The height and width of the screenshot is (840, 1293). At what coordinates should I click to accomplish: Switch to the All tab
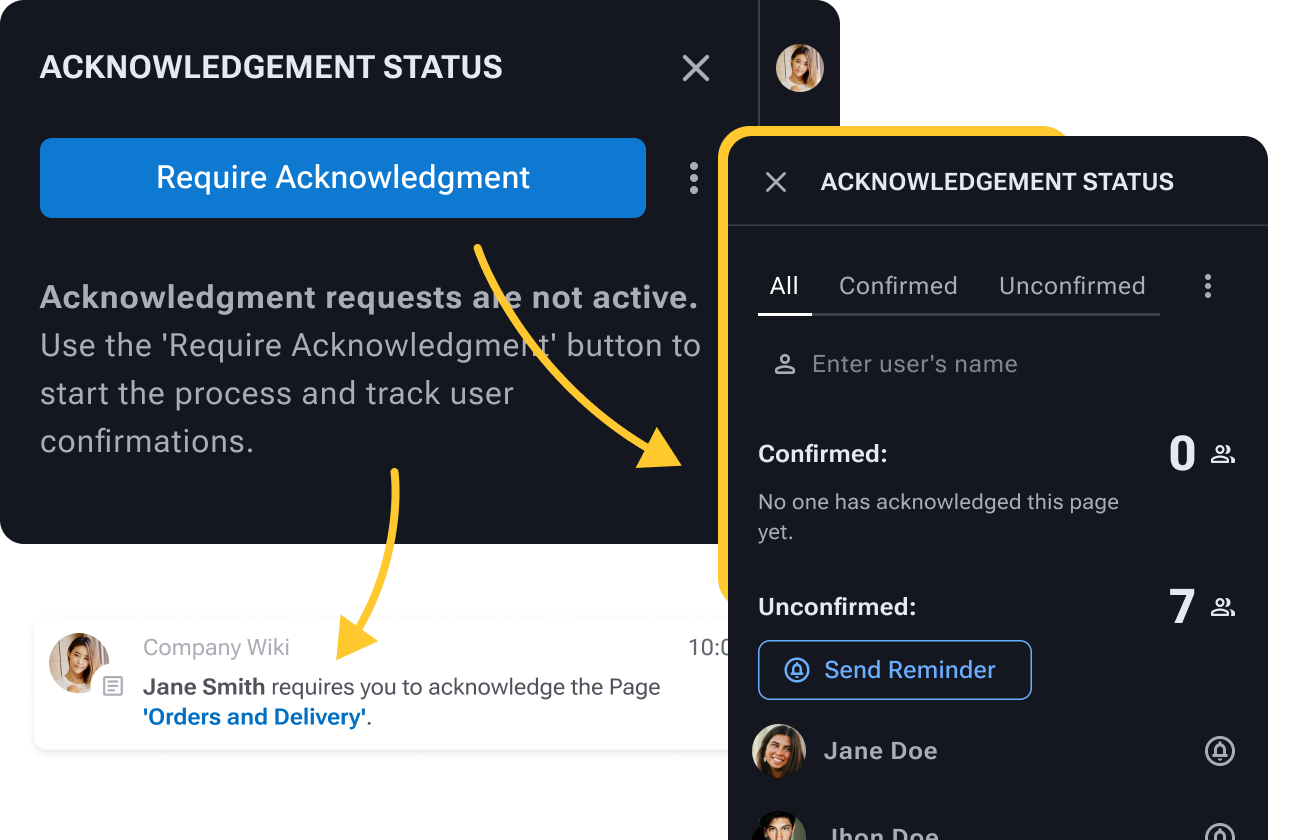tap(784, 286)
